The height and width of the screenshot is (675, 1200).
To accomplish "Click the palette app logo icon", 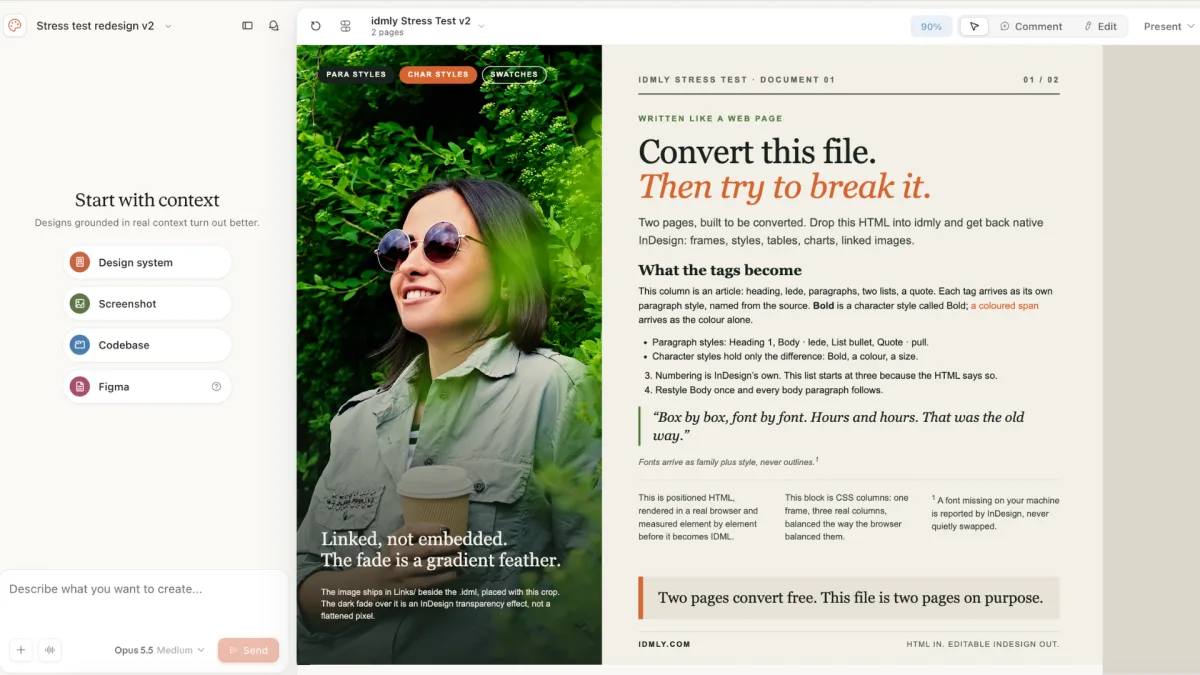I will click(15, 26).
